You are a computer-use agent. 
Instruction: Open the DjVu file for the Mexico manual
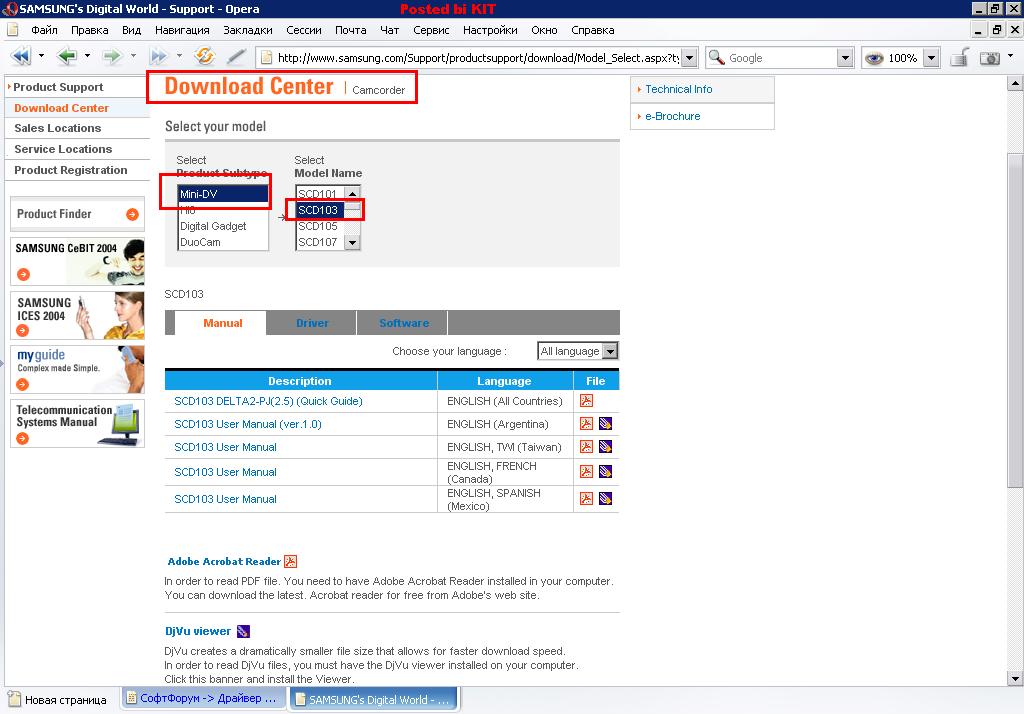coord(605,498)
